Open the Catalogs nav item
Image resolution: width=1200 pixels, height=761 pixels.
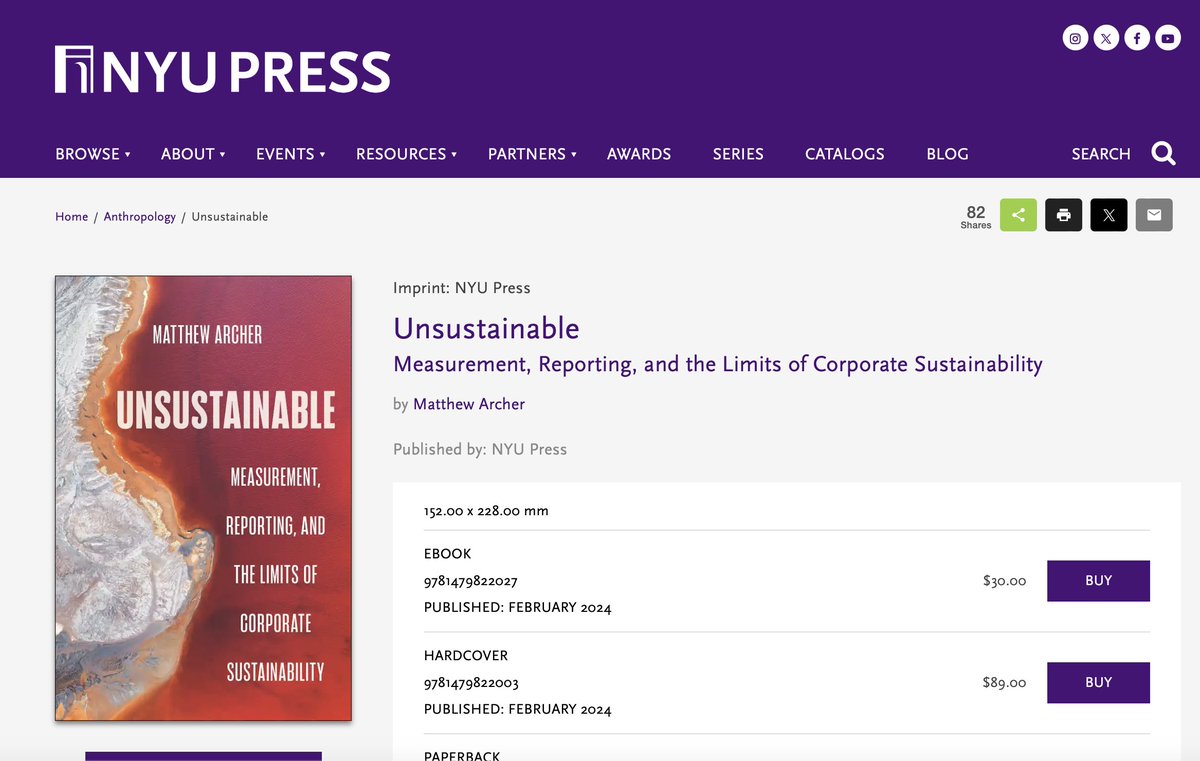click(845, 154)
